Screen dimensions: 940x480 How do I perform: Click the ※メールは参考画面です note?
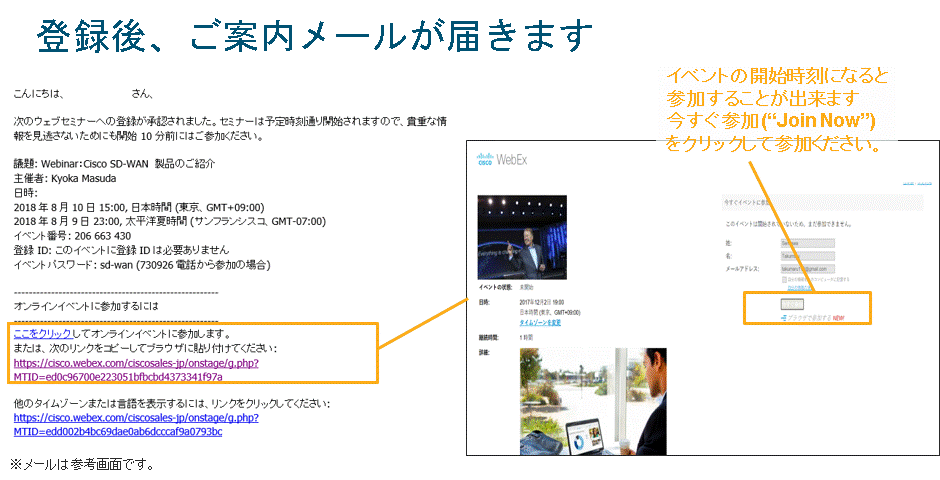pos(82,463)
